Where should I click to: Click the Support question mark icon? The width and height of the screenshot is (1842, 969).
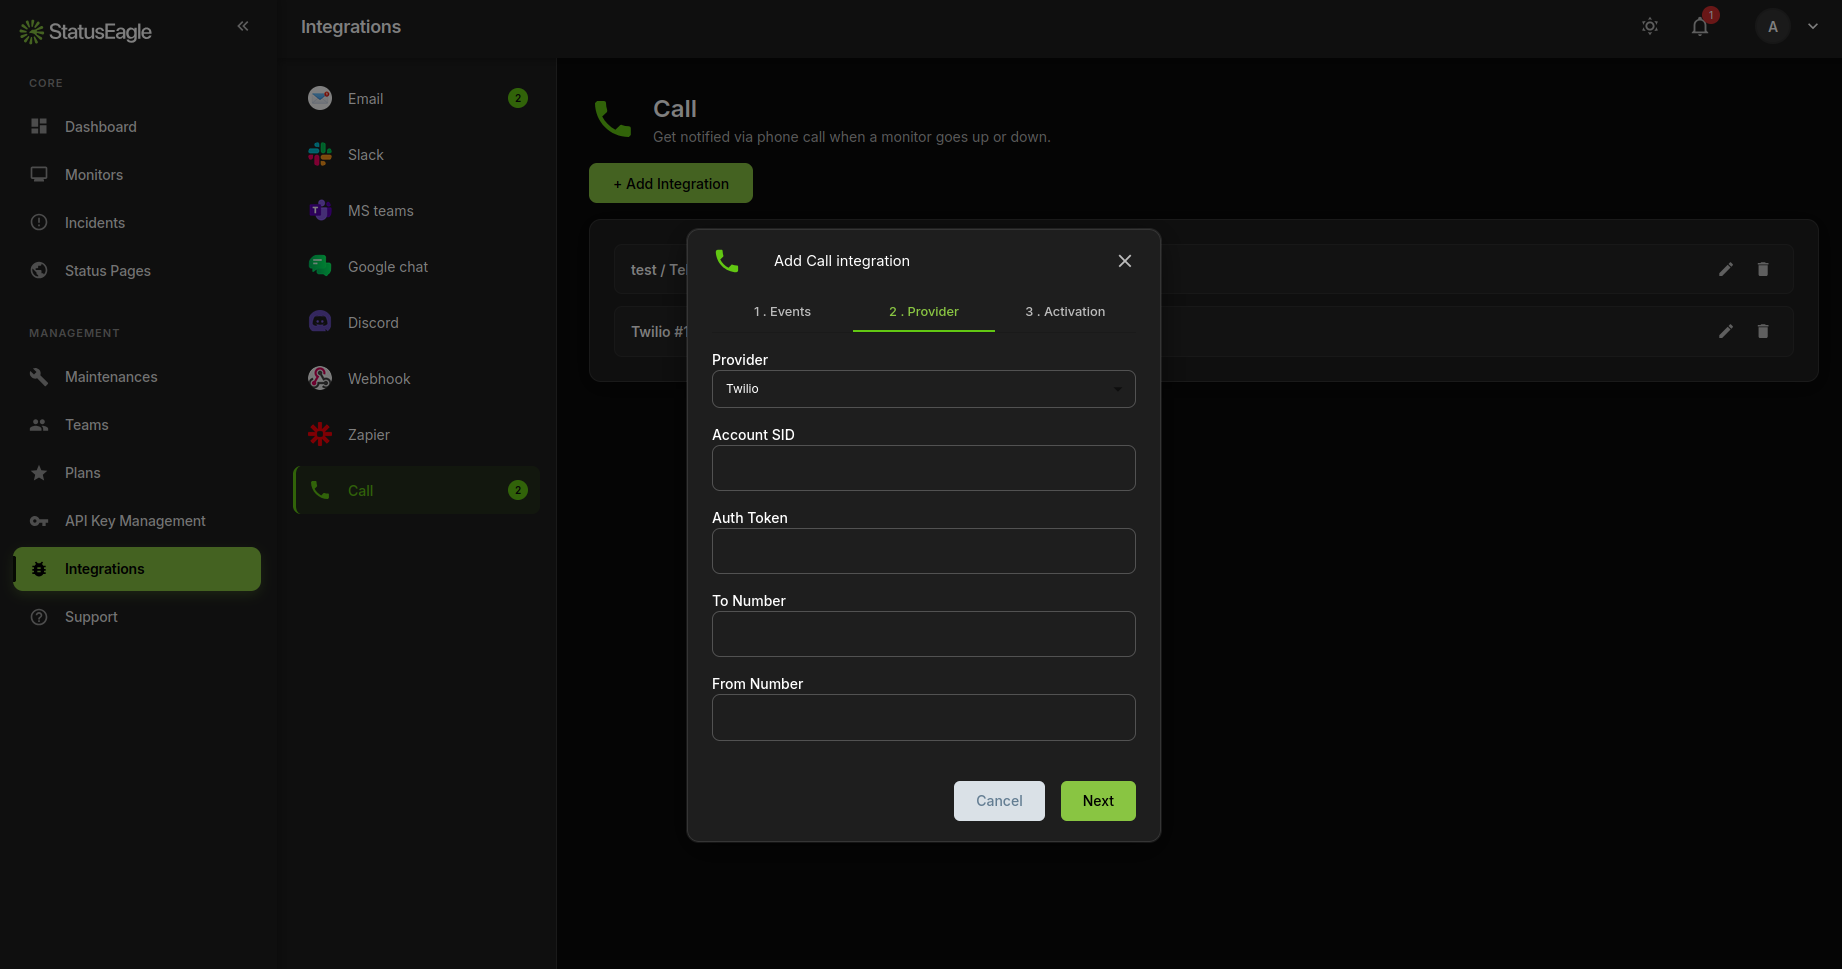(39, 617)
